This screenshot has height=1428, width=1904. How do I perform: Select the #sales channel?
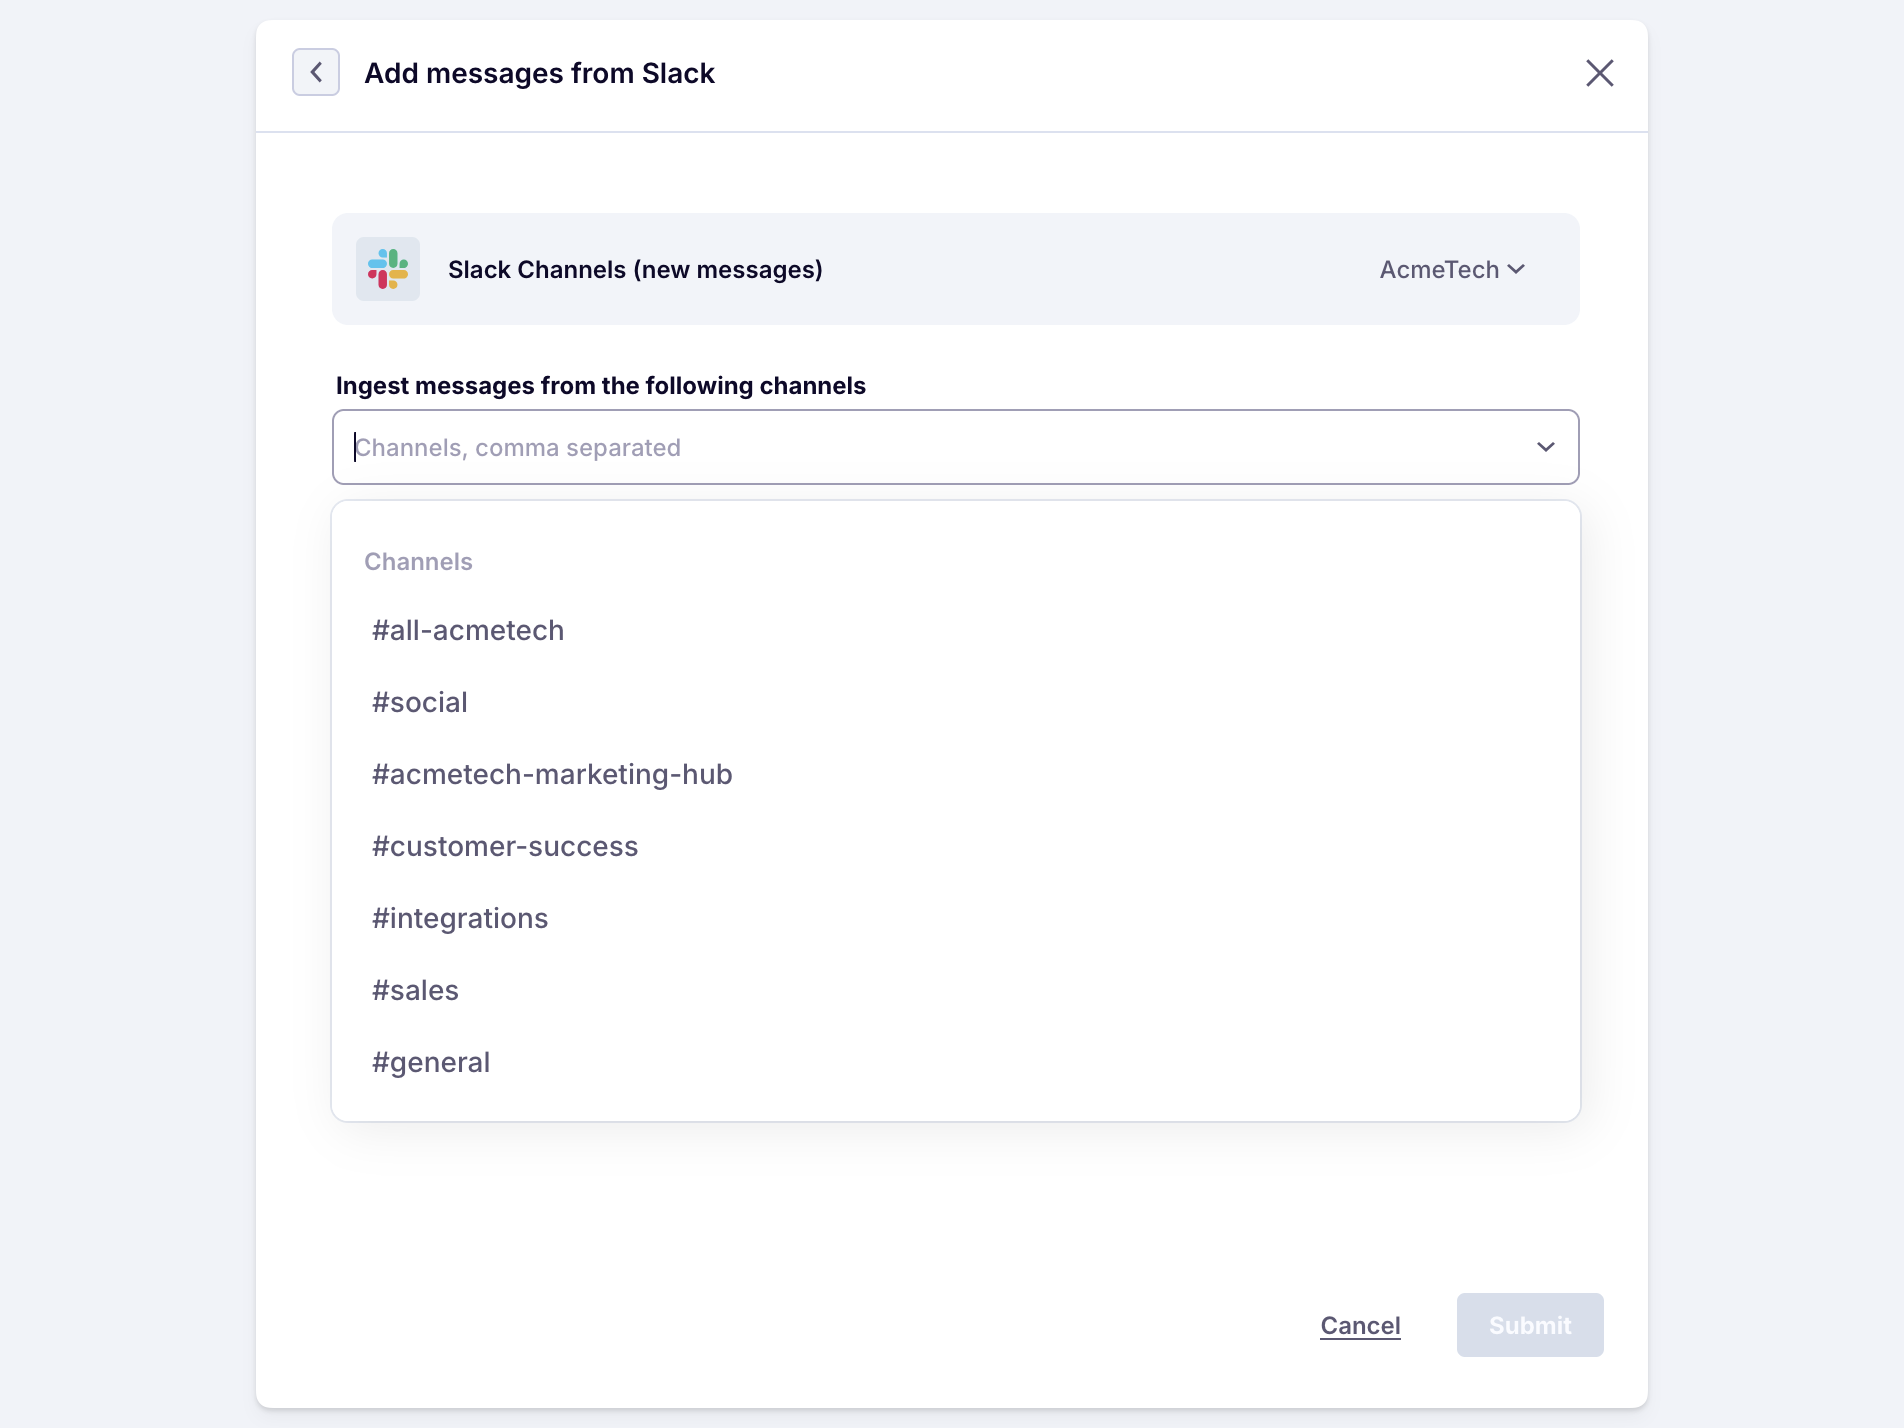click(x=415, y=990)
